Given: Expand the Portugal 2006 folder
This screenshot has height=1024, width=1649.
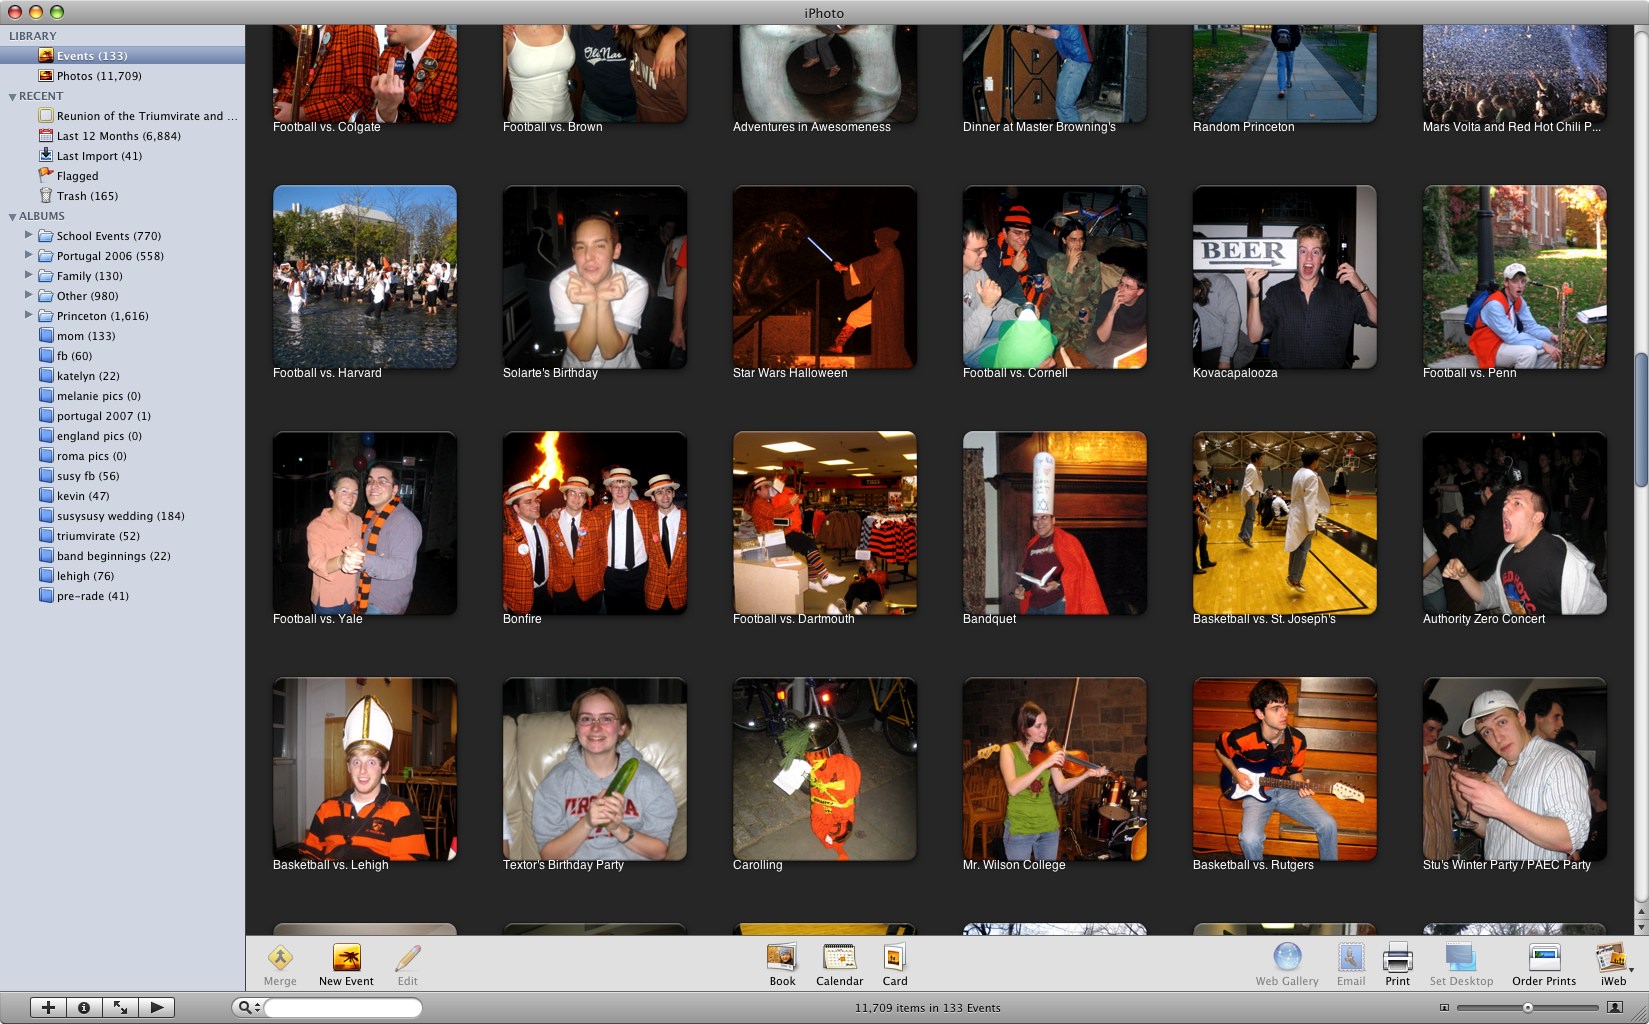Looking at the screenshot, I should click(x=28, y=255).
